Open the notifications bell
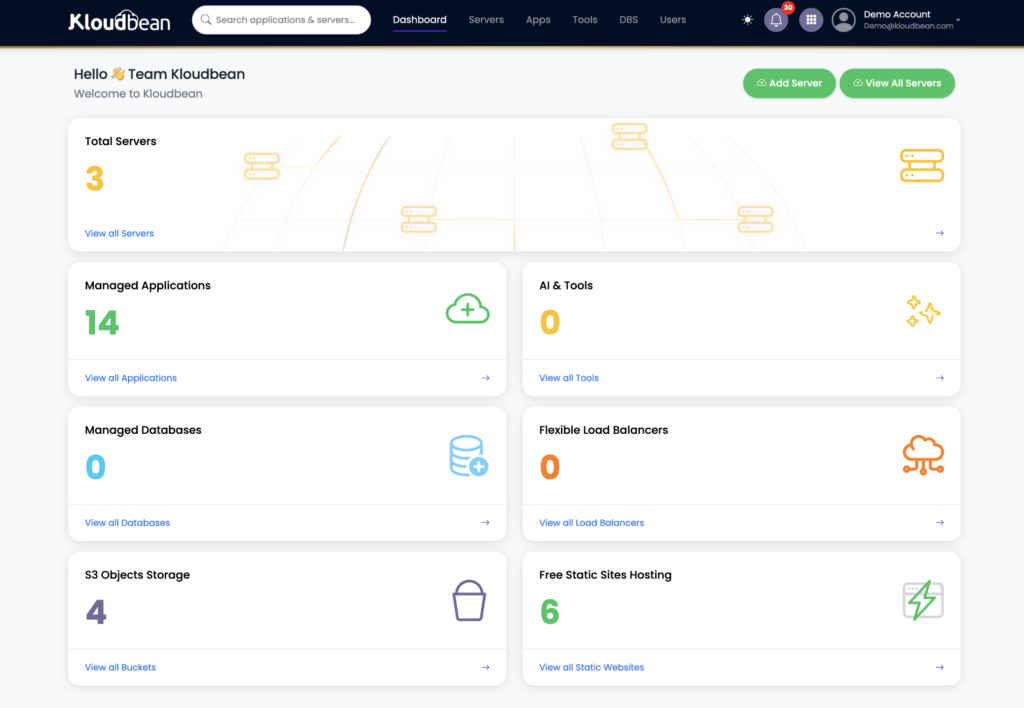The image size is (1024, 708). click(776, 20)
